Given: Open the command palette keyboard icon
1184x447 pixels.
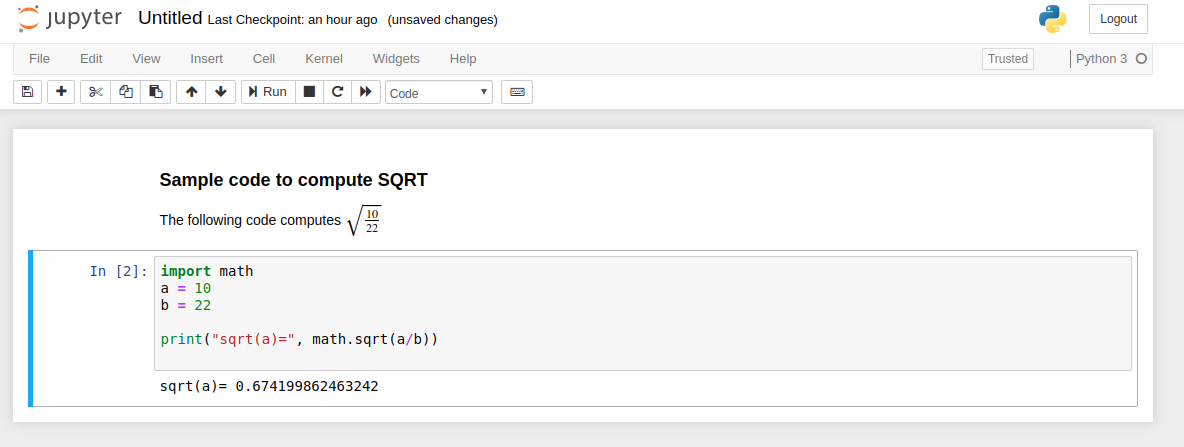Looking at the screenshot, I should [517, 92].
